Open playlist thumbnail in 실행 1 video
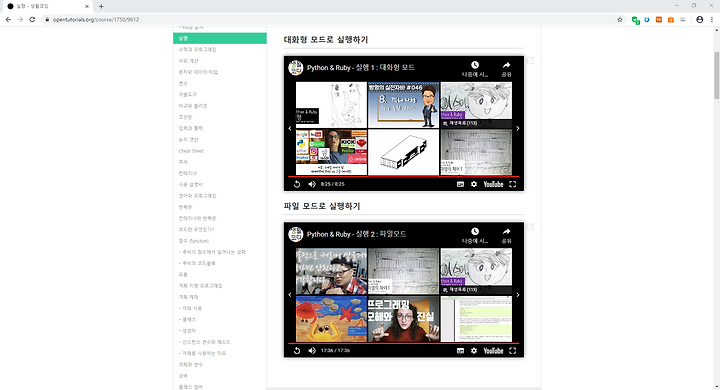 476,105
